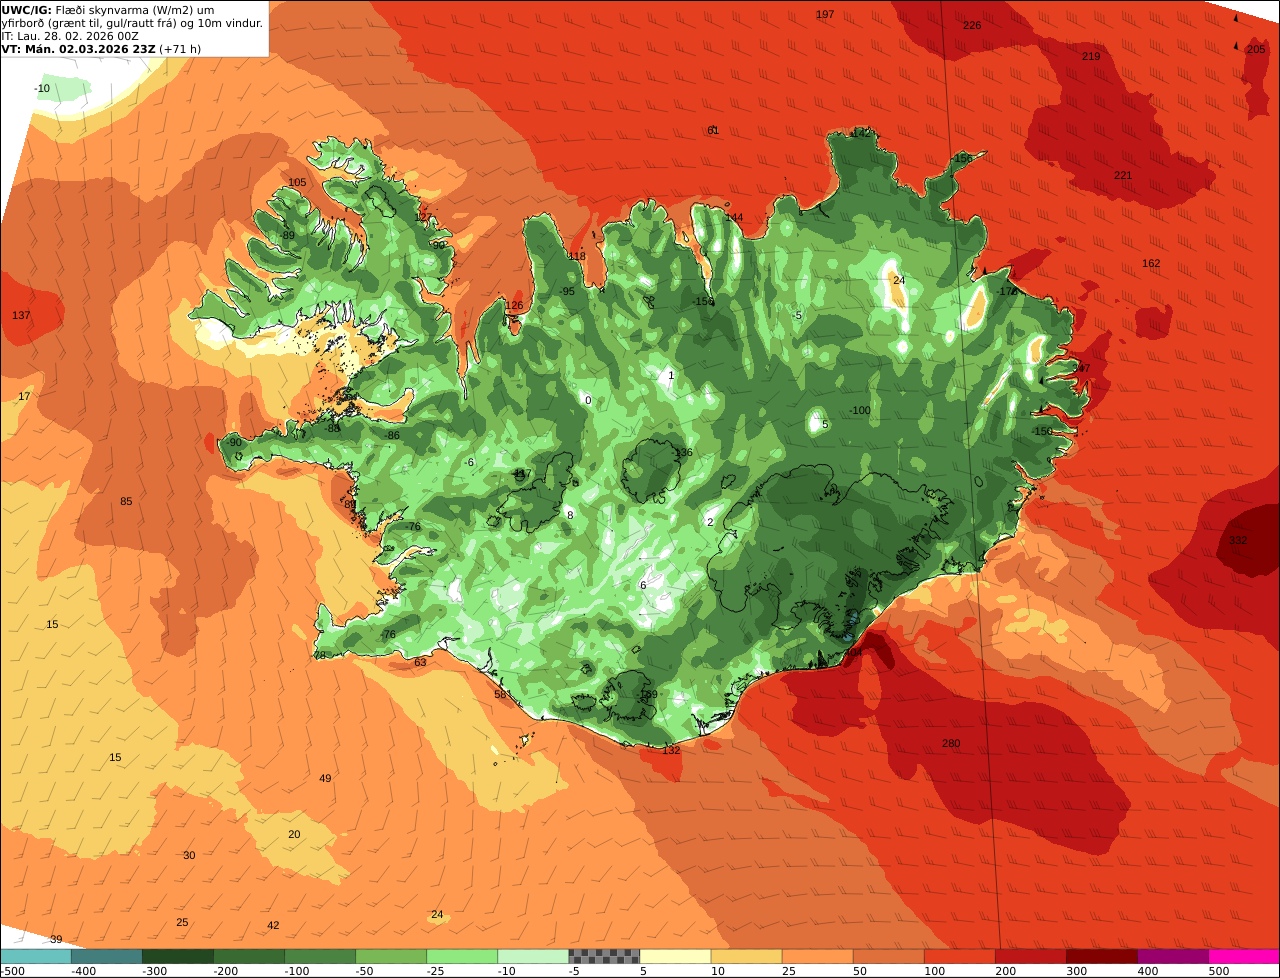Click the legend swatch between 5 and 10
1280x978 pixels.
coord(674,956)
